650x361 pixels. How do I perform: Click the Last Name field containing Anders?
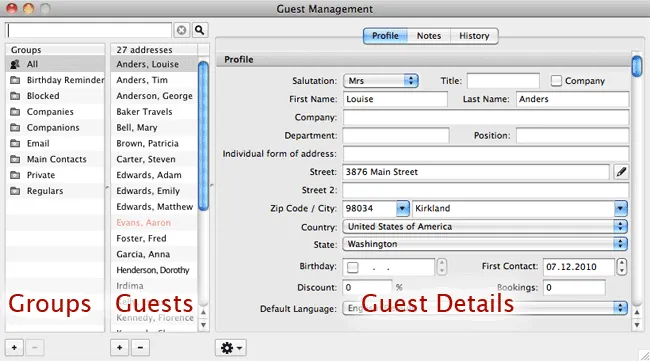[572, 99]
